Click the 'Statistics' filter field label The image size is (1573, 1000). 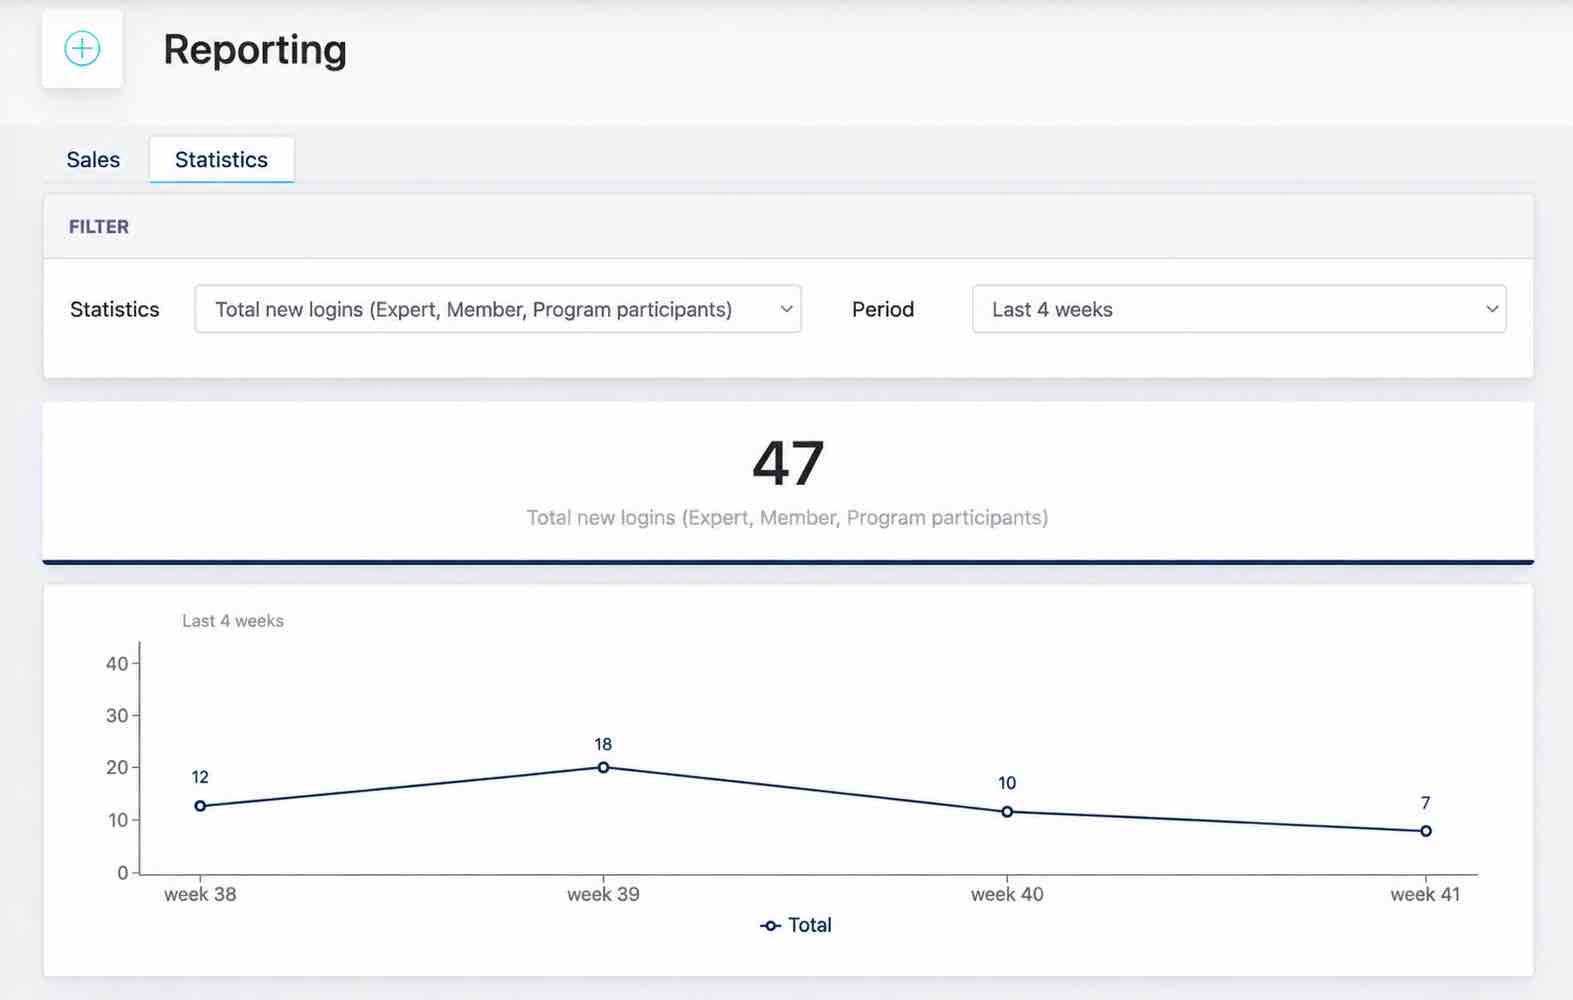[115, 310]
